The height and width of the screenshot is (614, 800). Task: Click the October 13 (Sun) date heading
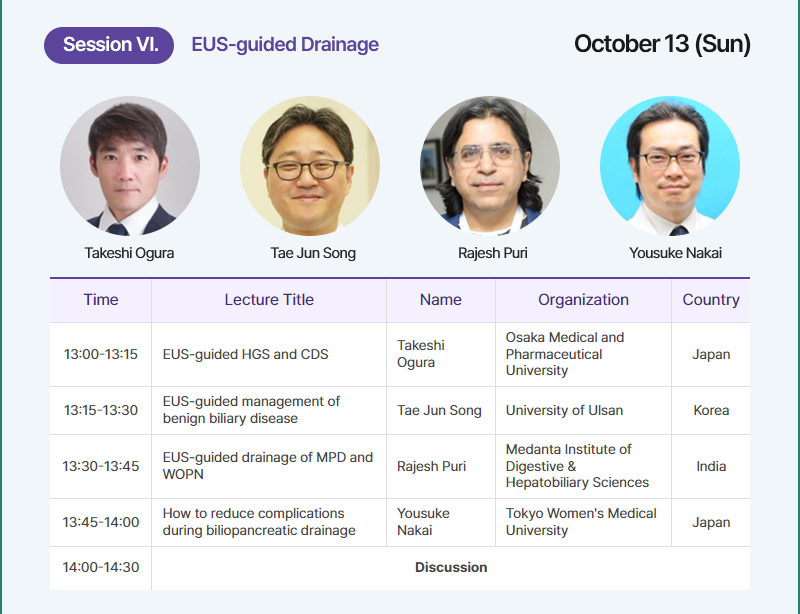[x=662, y=44]
